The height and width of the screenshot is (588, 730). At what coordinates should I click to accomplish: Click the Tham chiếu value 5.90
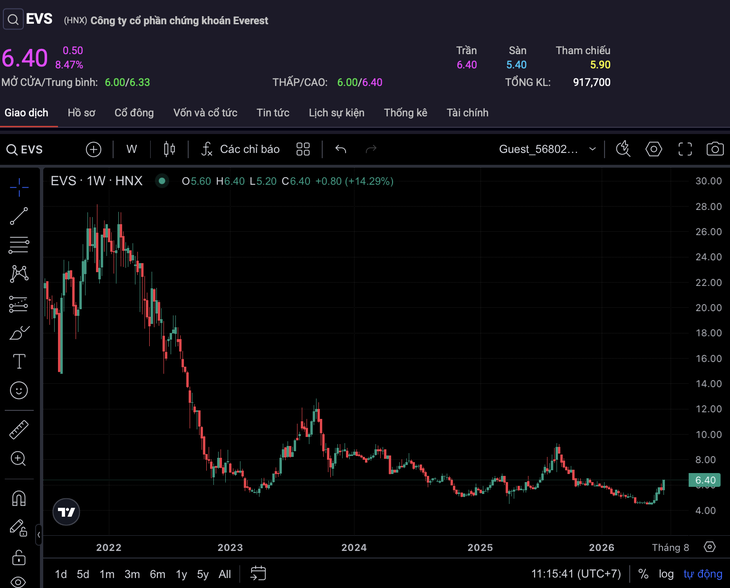[600, 65]
